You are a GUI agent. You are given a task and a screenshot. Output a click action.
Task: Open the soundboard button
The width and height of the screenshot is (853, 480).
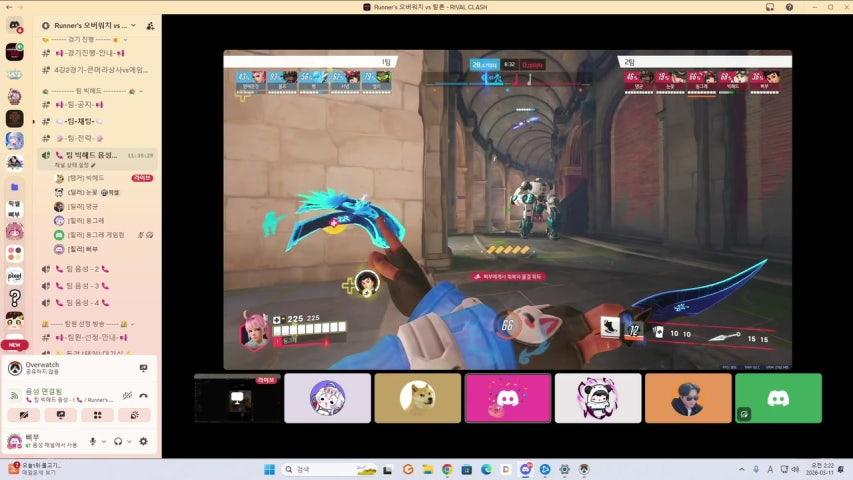(134, 415)
